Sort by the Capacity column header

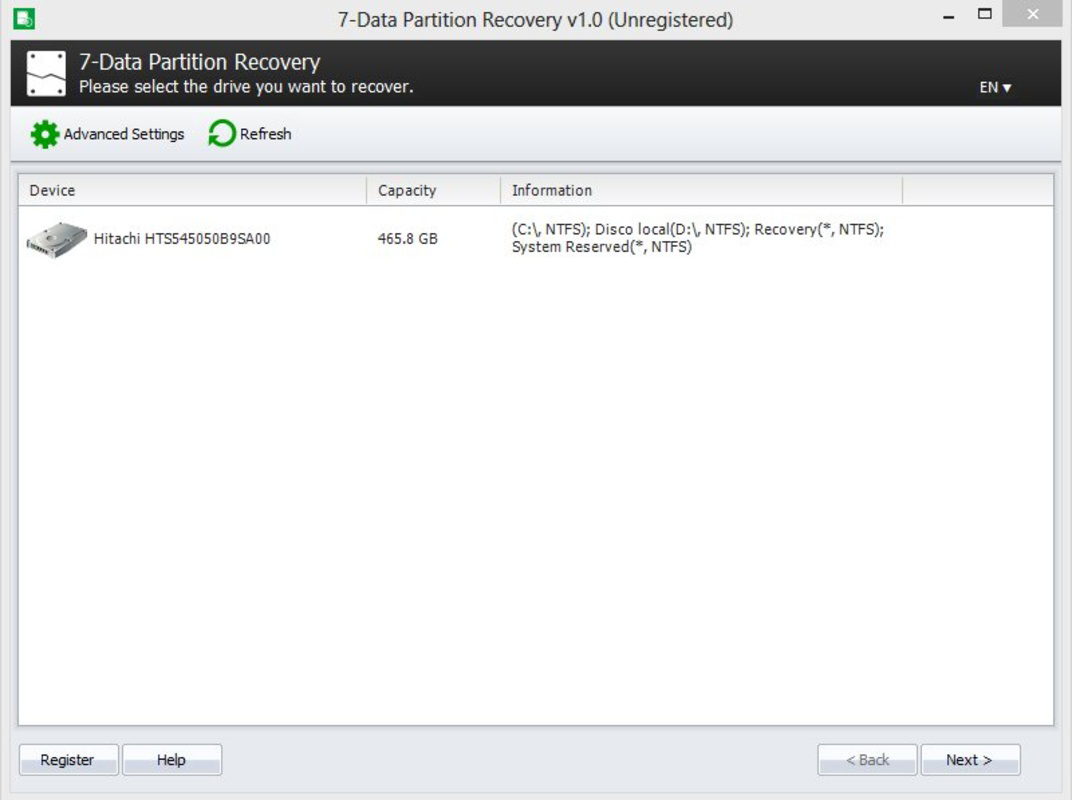click(433, 190)
